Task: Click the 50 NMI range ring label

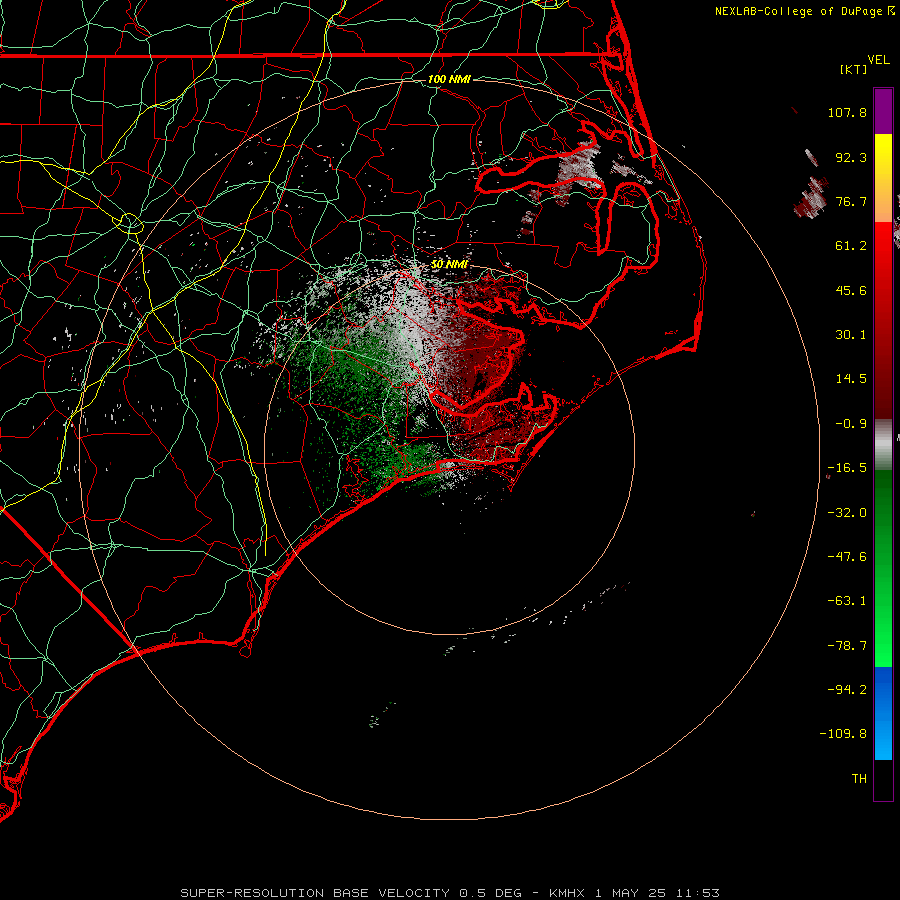Action: 449,264
